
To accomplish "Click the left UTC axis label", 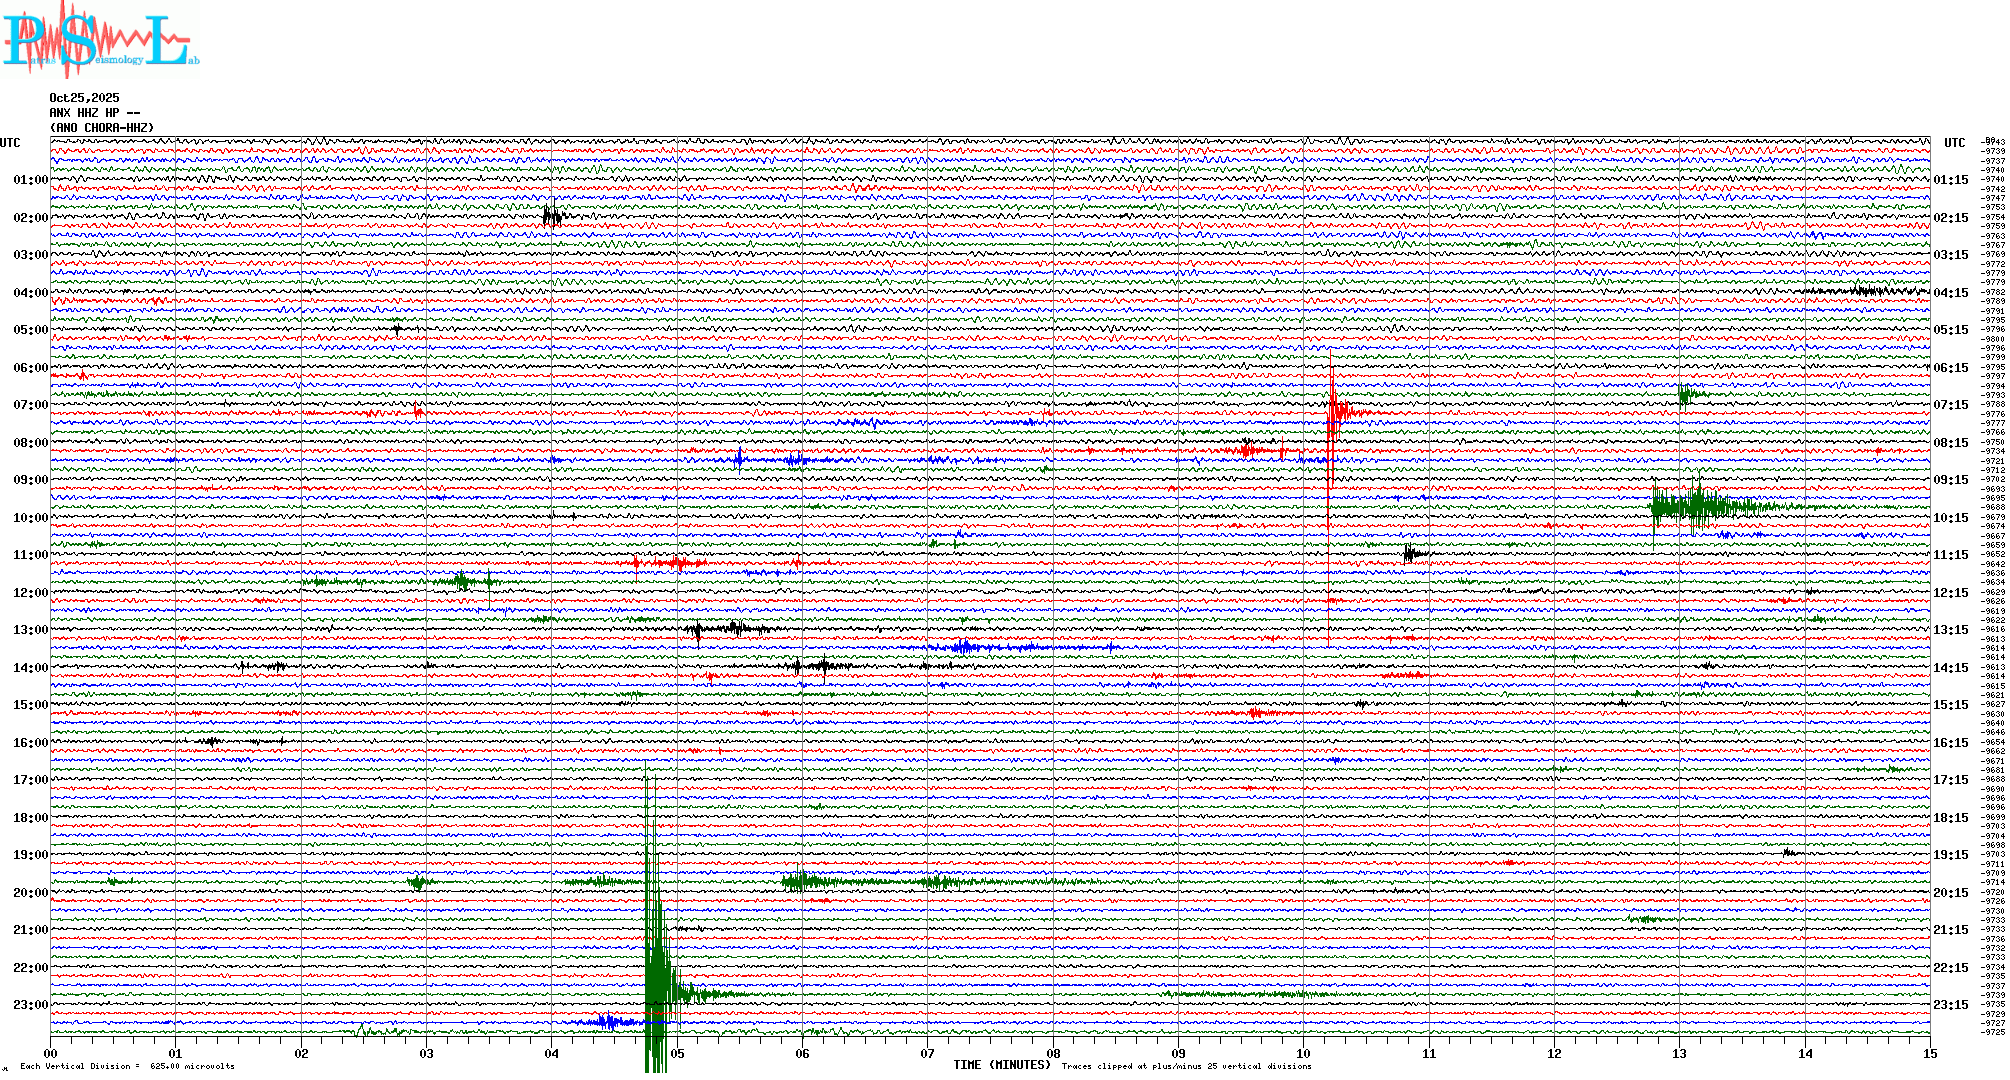I will (10, 143).
